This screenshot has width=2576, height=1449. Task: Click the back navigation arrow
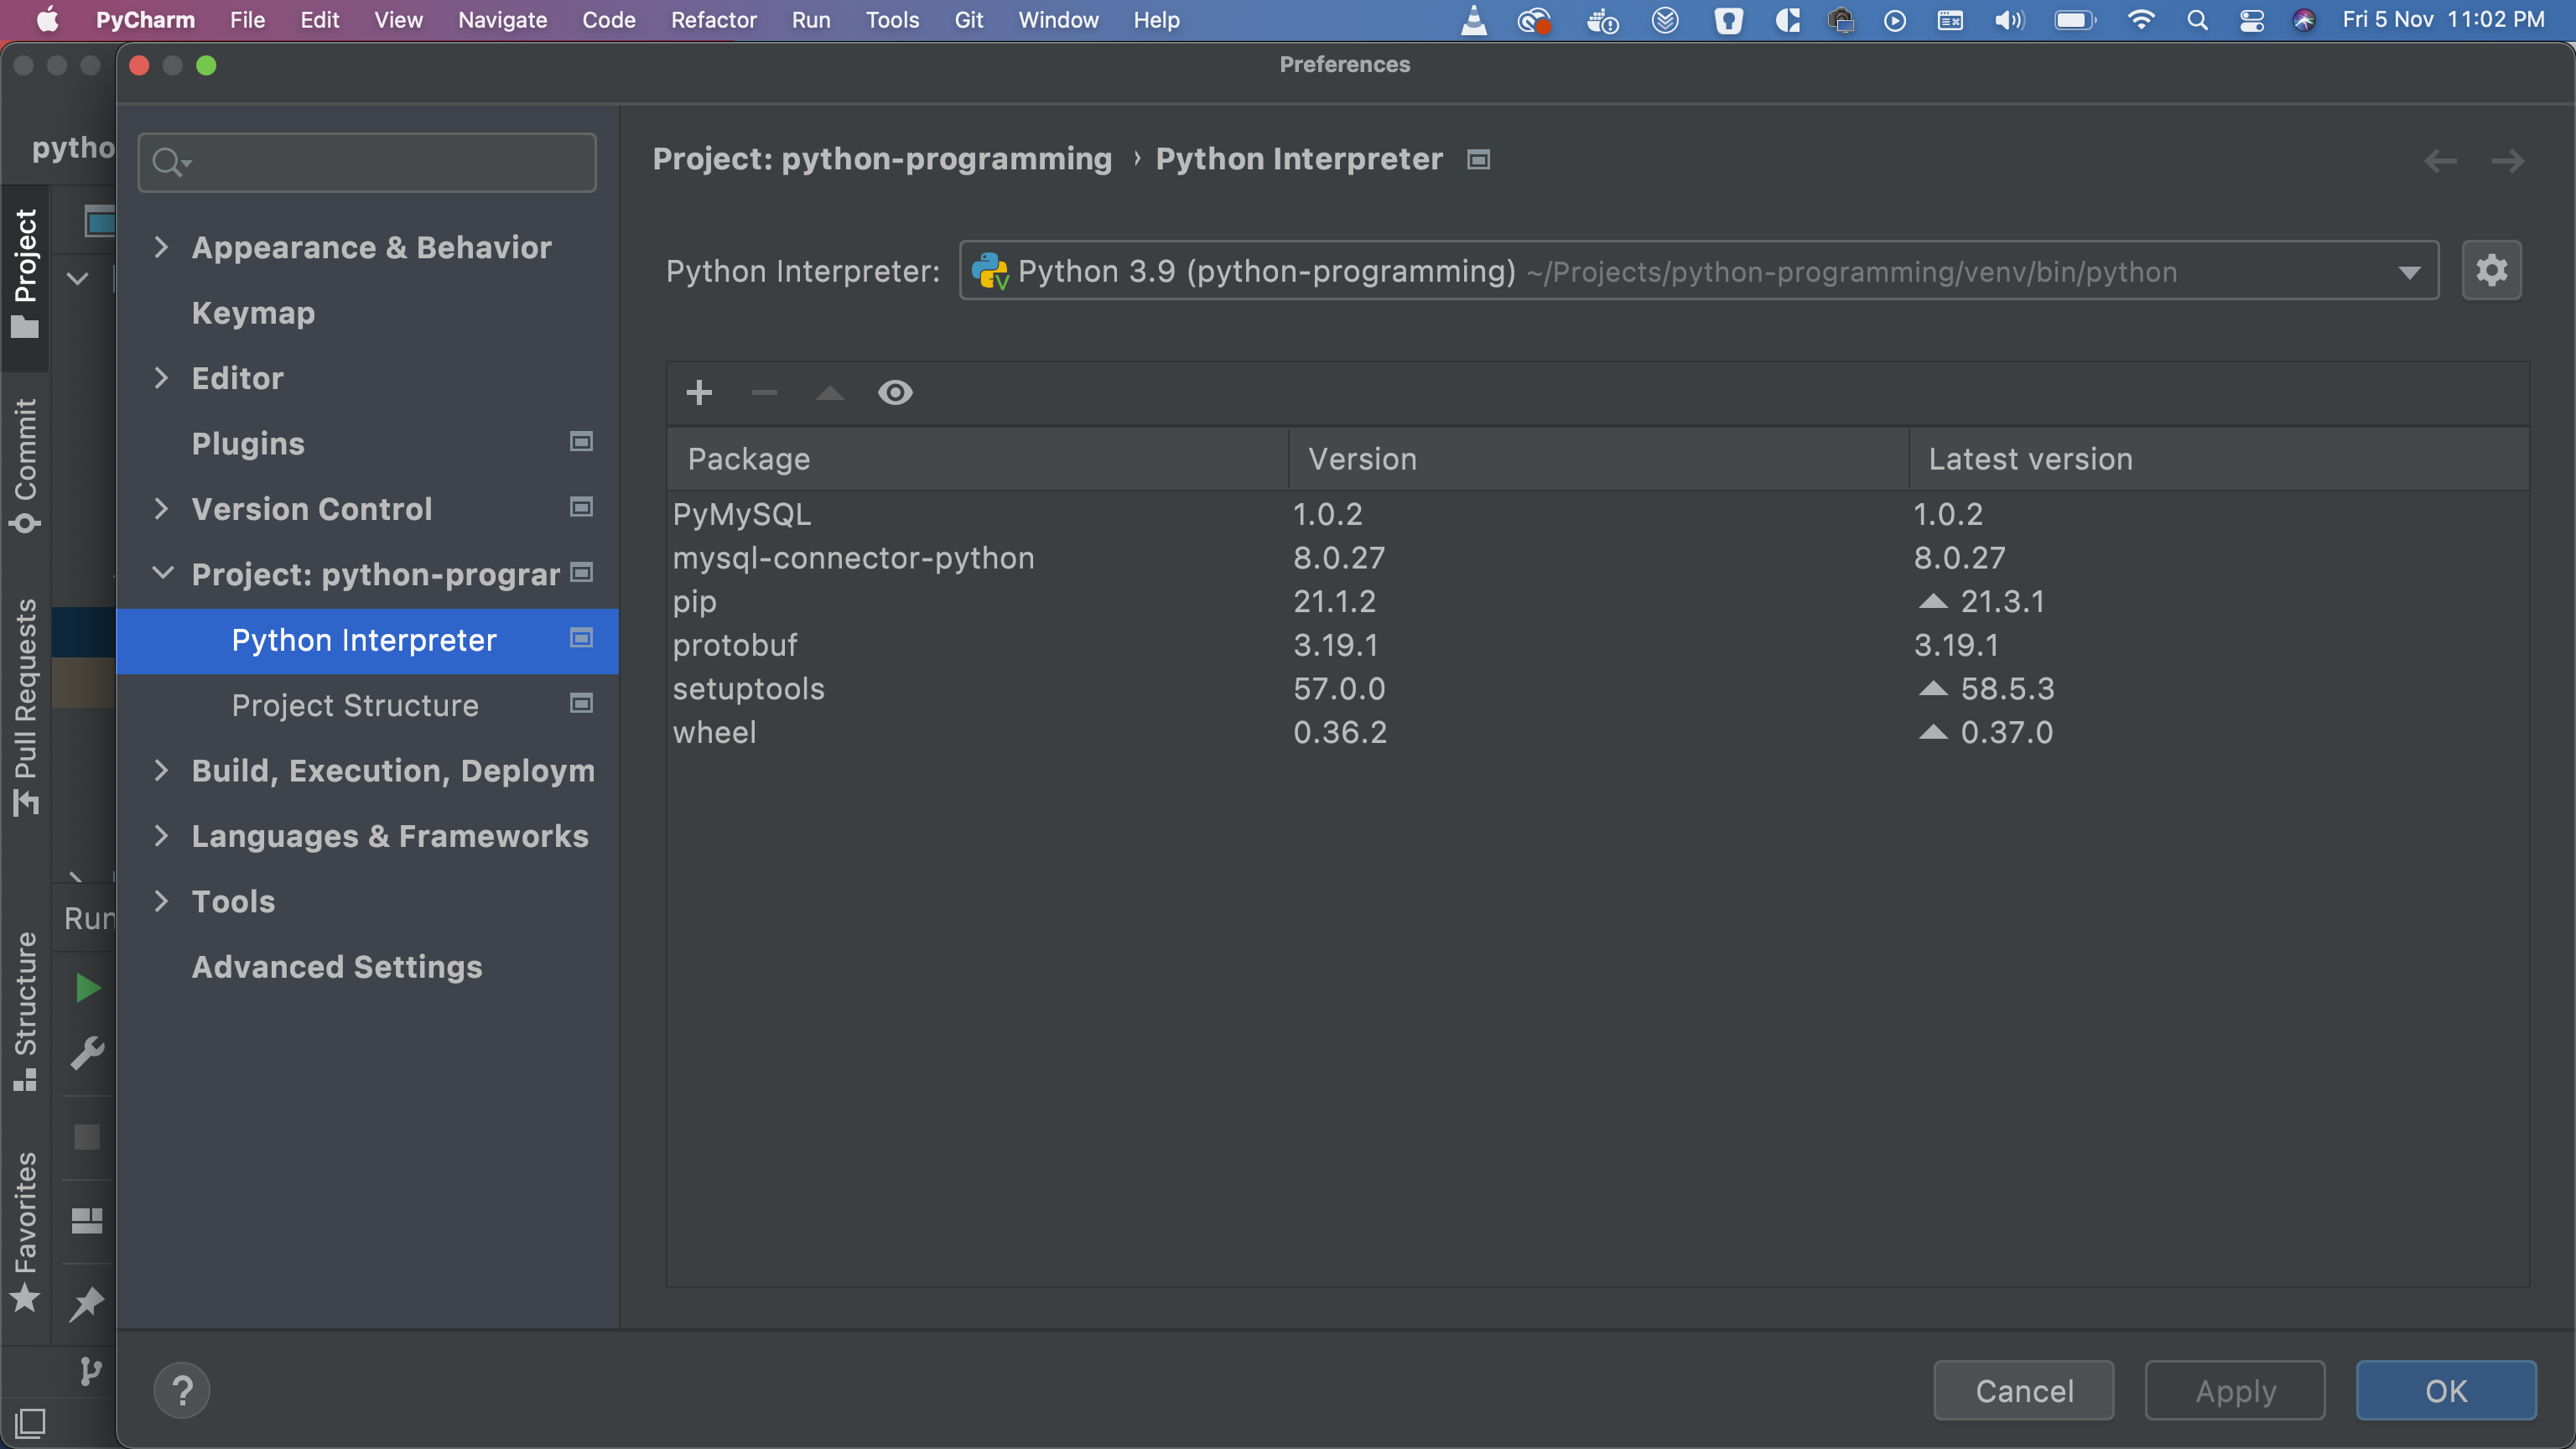[2440, 160]
